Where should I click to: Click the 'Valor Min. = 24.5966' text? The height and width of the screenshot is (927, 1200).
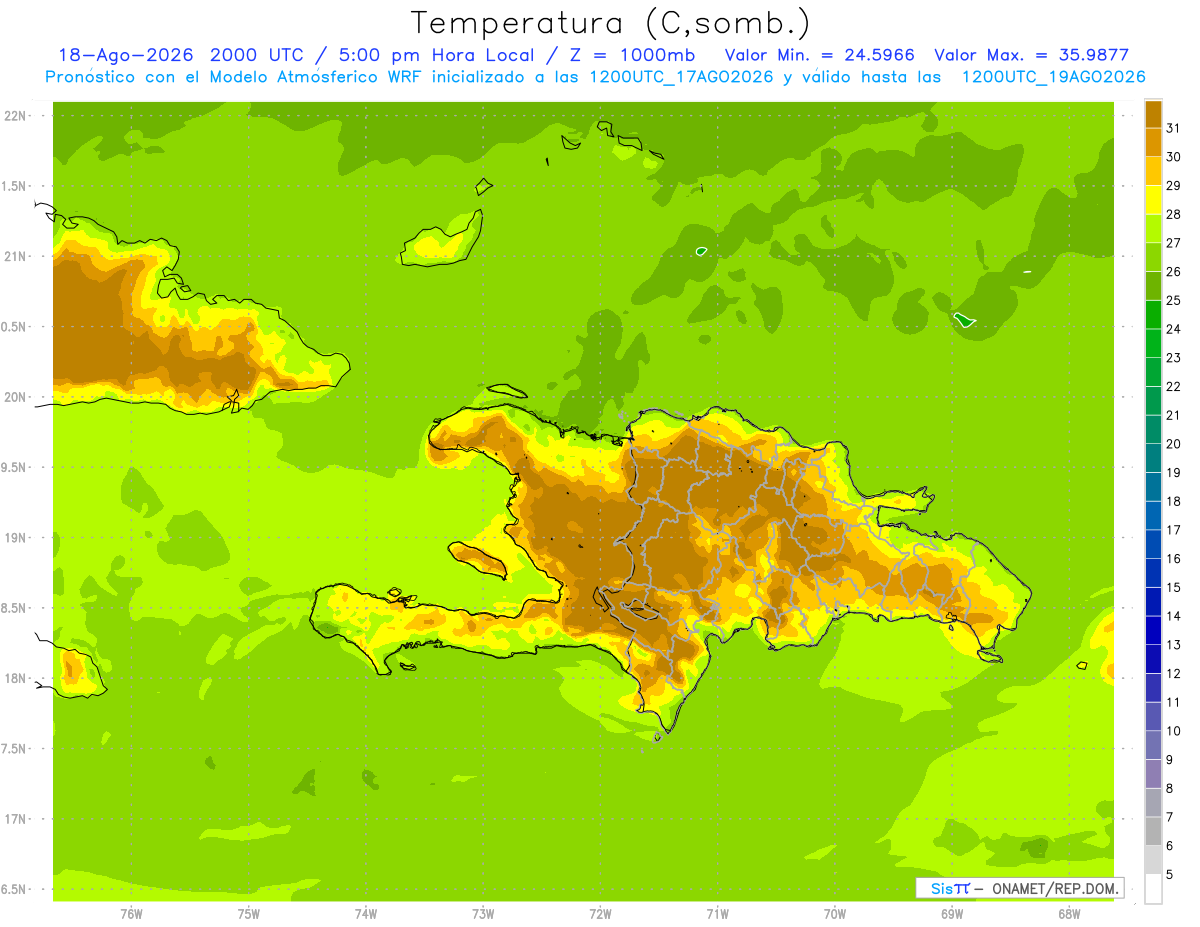pyautogui.click(x=819, y=55)
